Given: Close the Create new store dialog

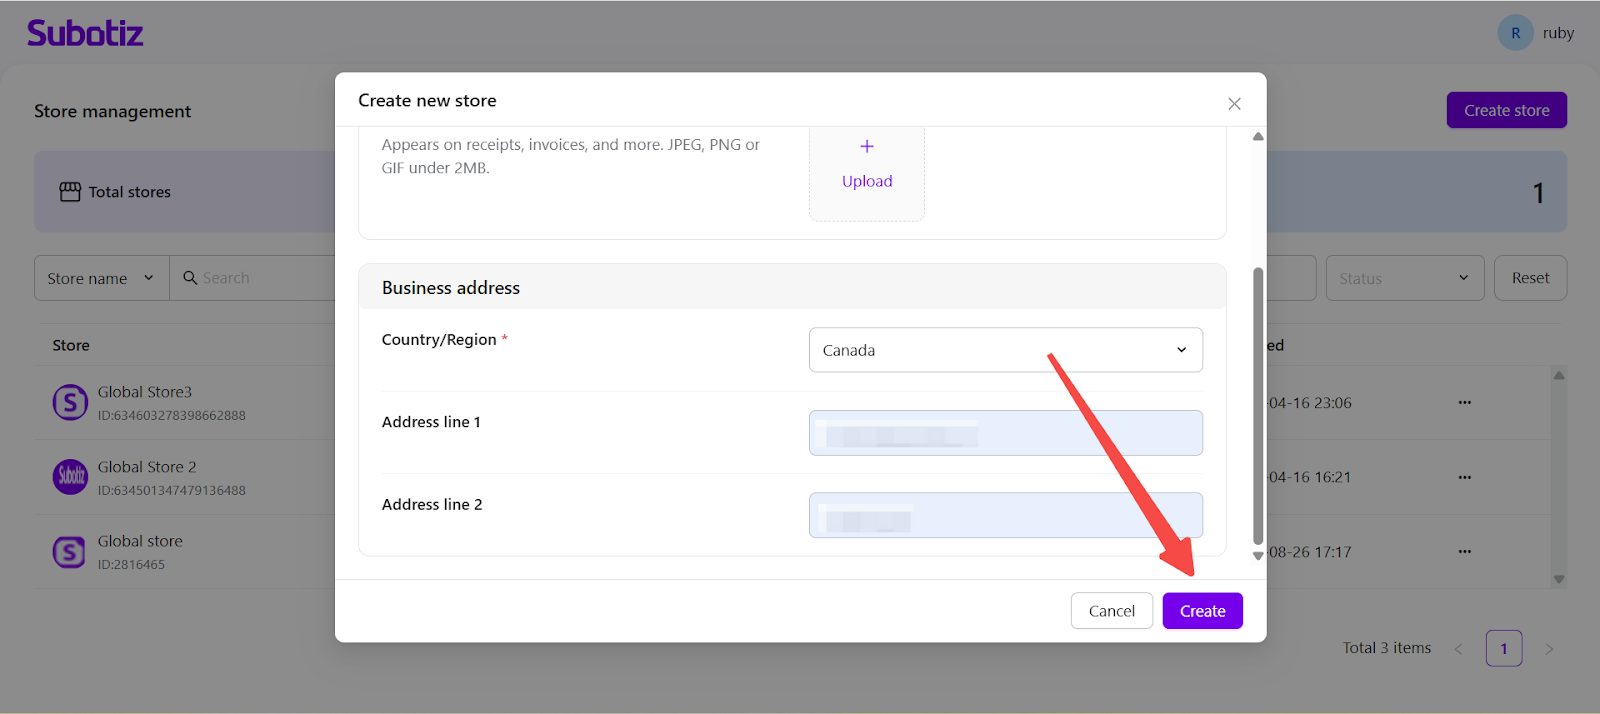Looking at the screenshot, I should click(x=1234, y=104).
